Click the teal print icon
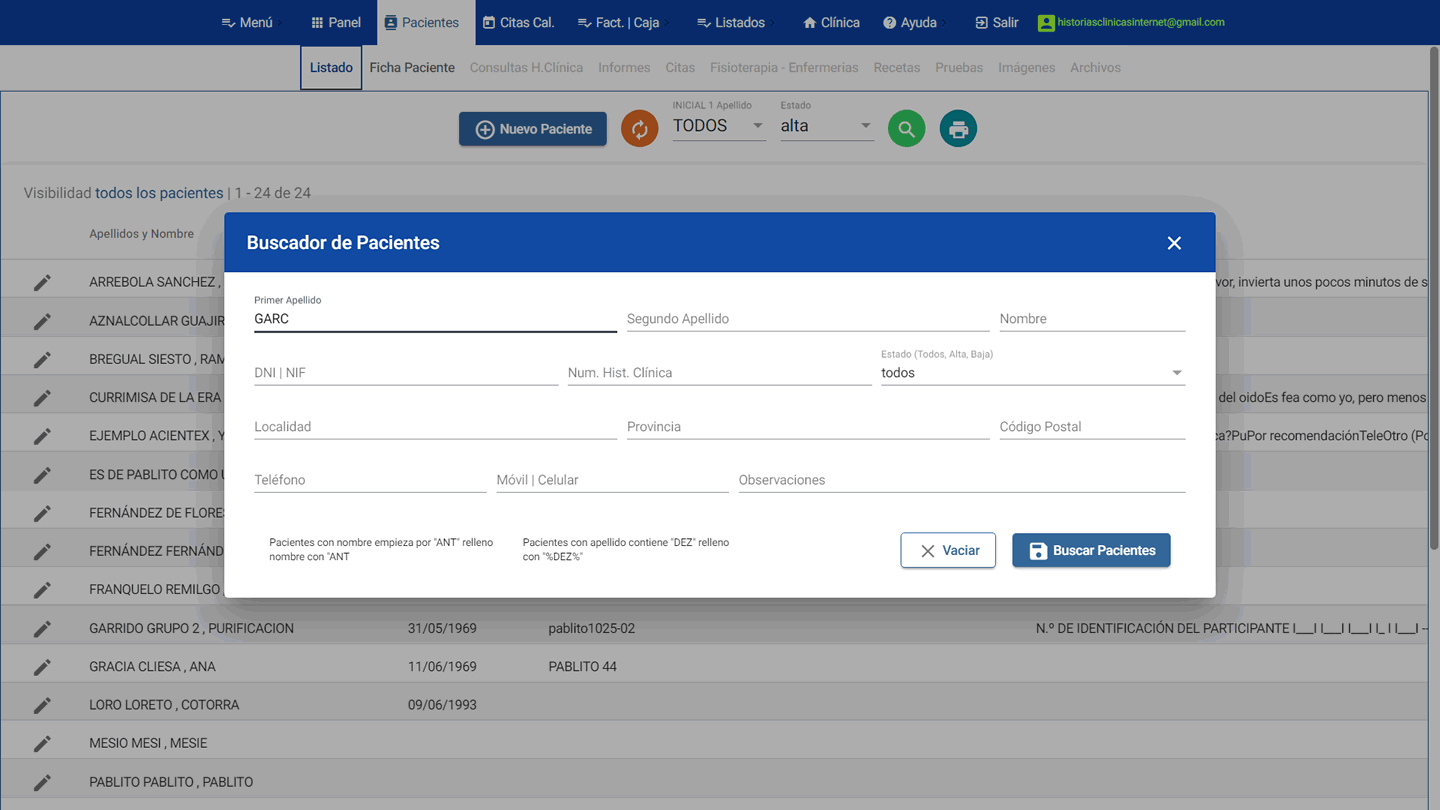 point(958,129)
